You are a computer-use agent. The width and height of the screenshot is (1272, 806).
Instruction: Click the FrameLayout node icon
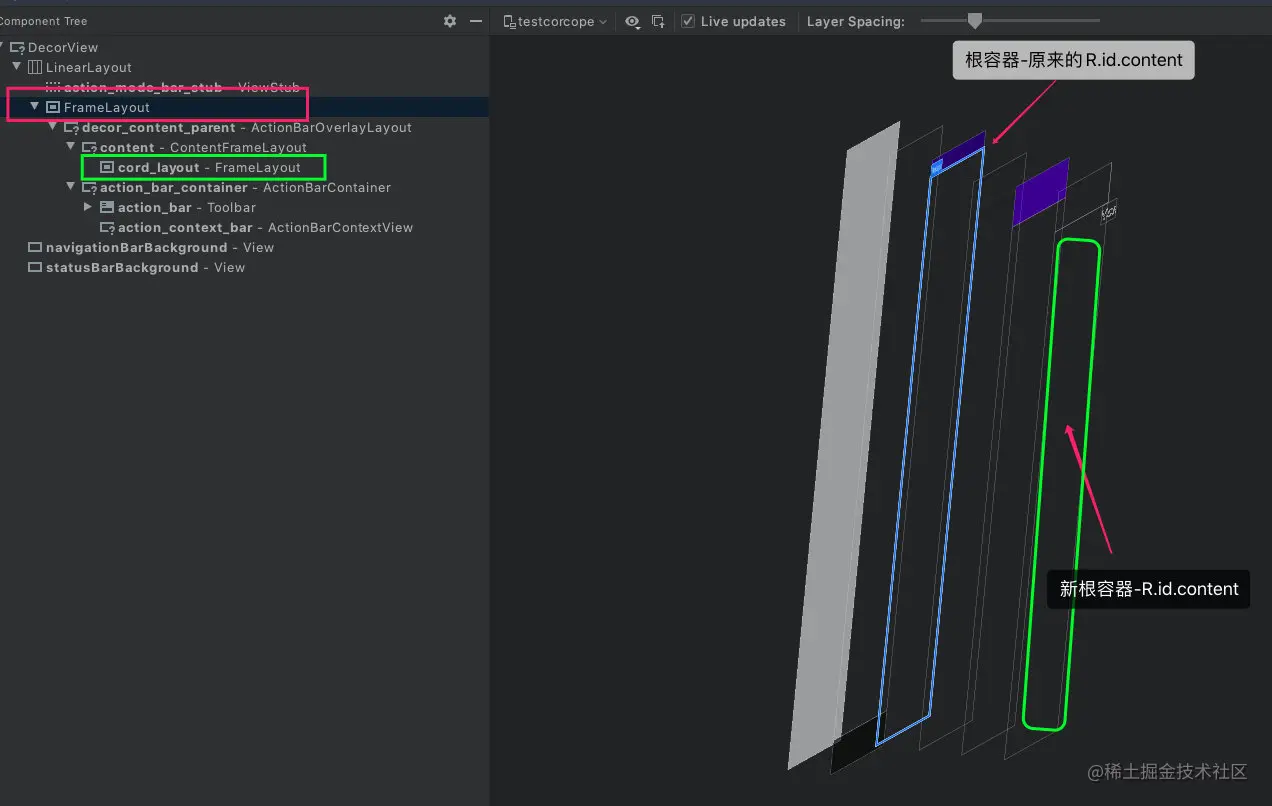tap(53, 107)
